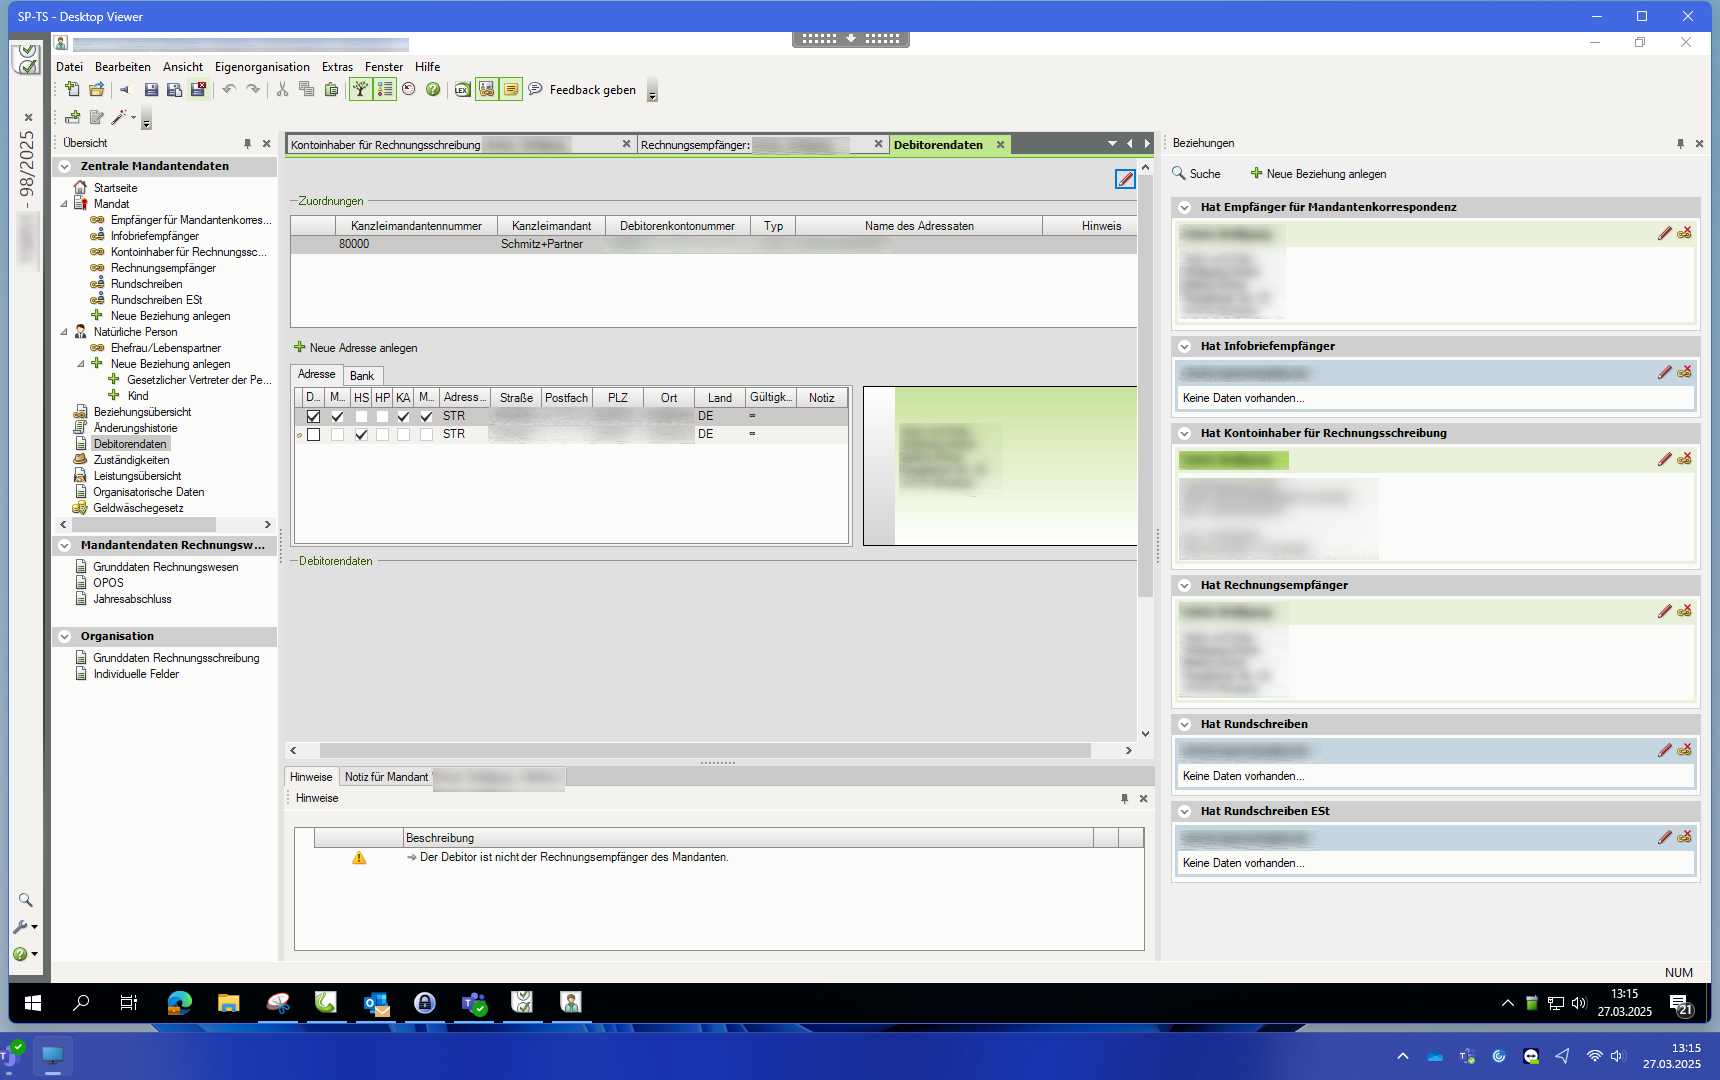Collapse the Hat Infobriefempfänger panel
The image size is (1720, 1080).
[x=1185, y=347]
